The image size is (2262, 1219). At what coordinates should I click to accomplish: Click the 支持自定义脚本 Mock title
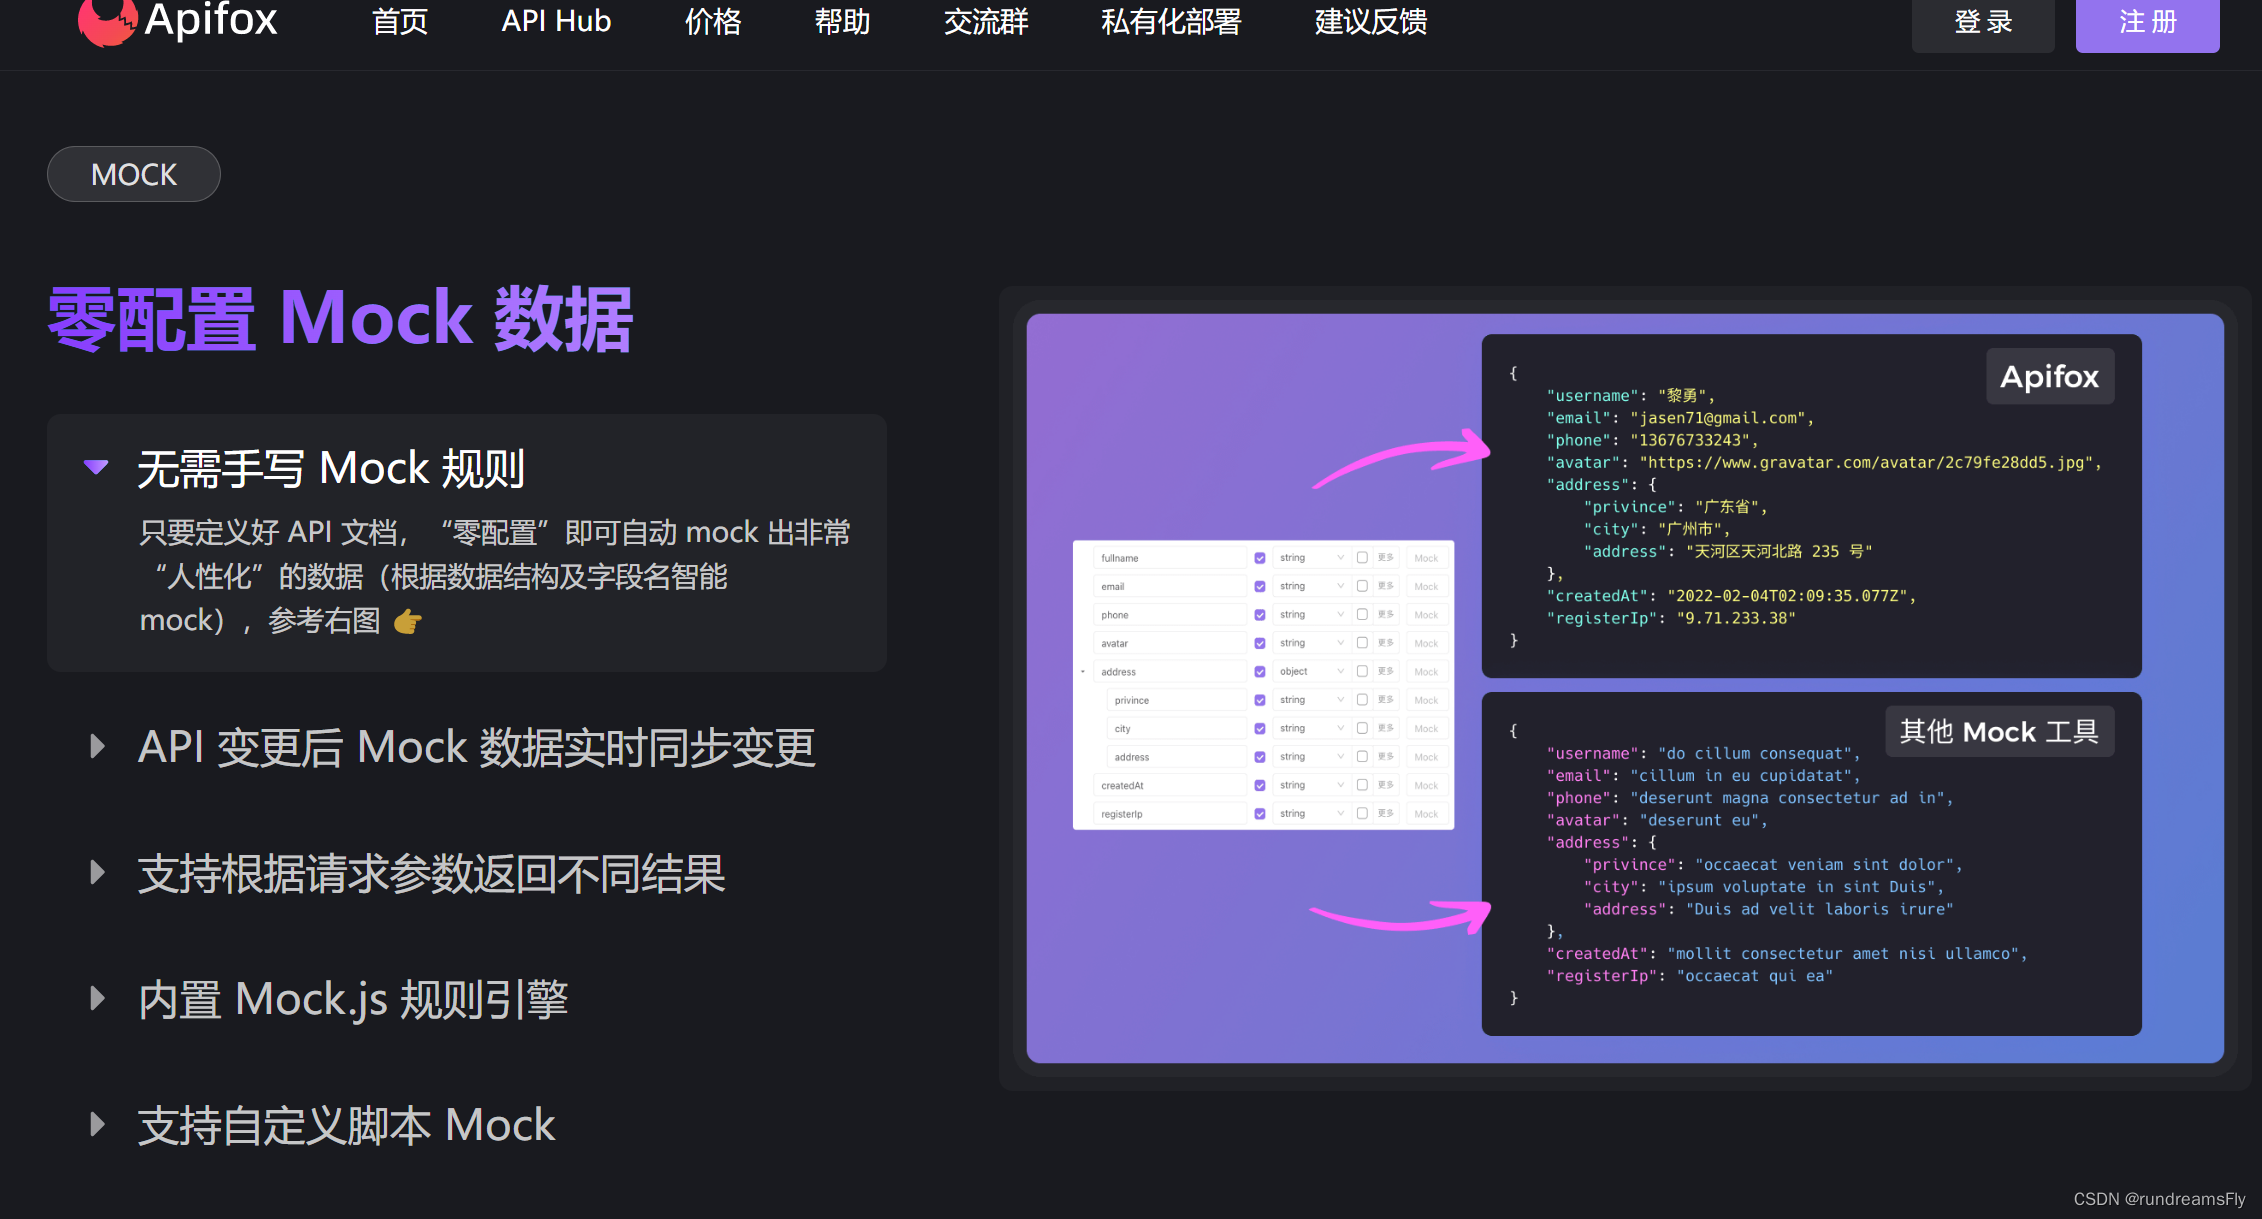(346, 1125)
